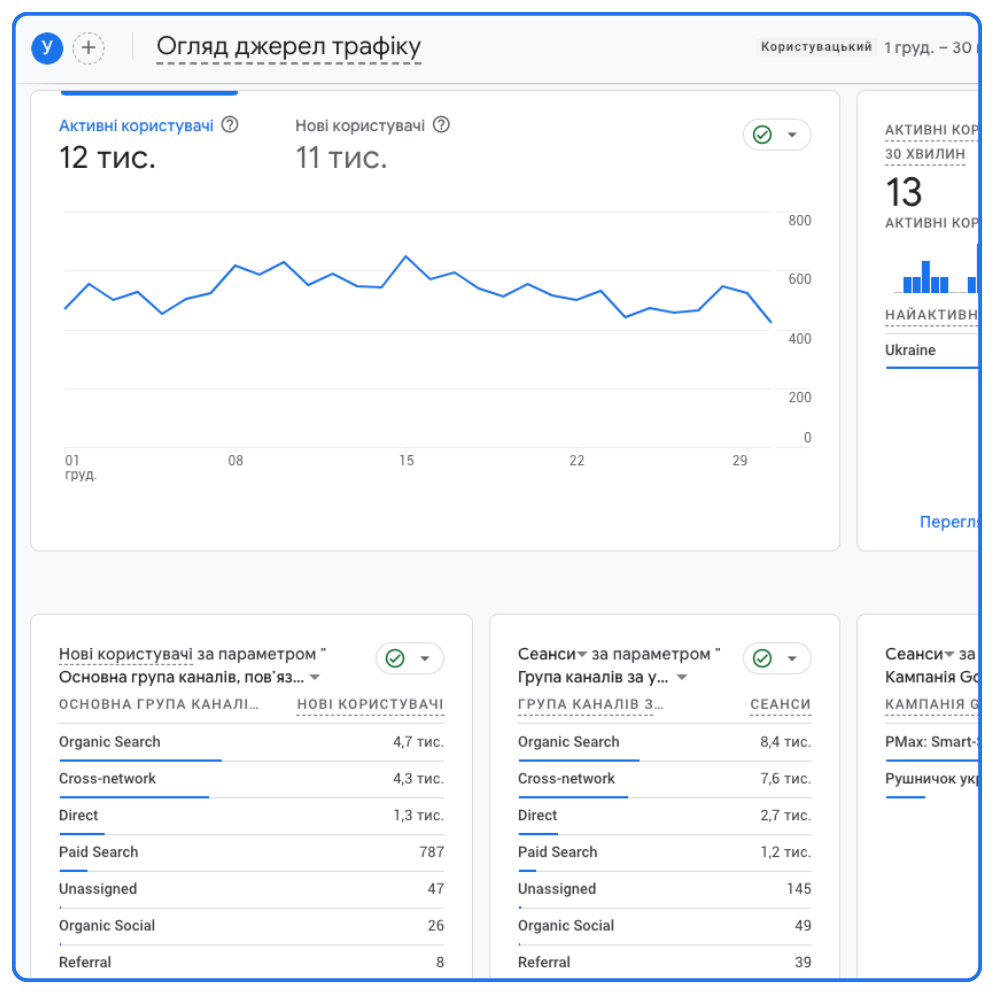Click green checkmark status icon on line chart card
The image size is (1000, 1000).
(x=763, y=135)
